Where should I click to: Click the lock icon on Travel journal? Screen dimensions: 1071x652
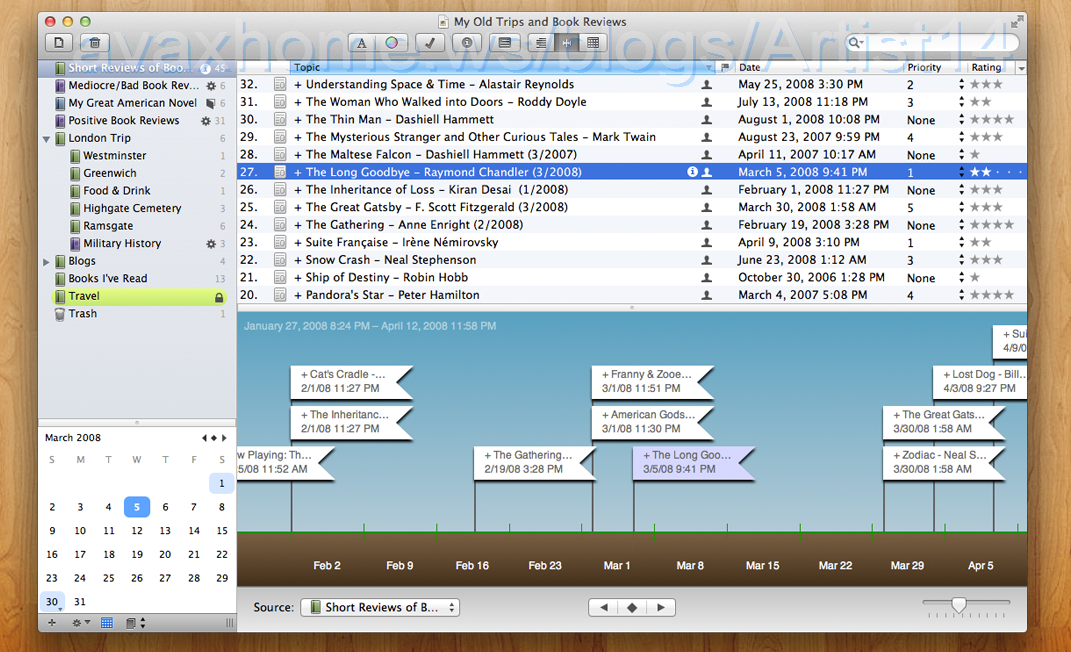click(x=219, y=297)
